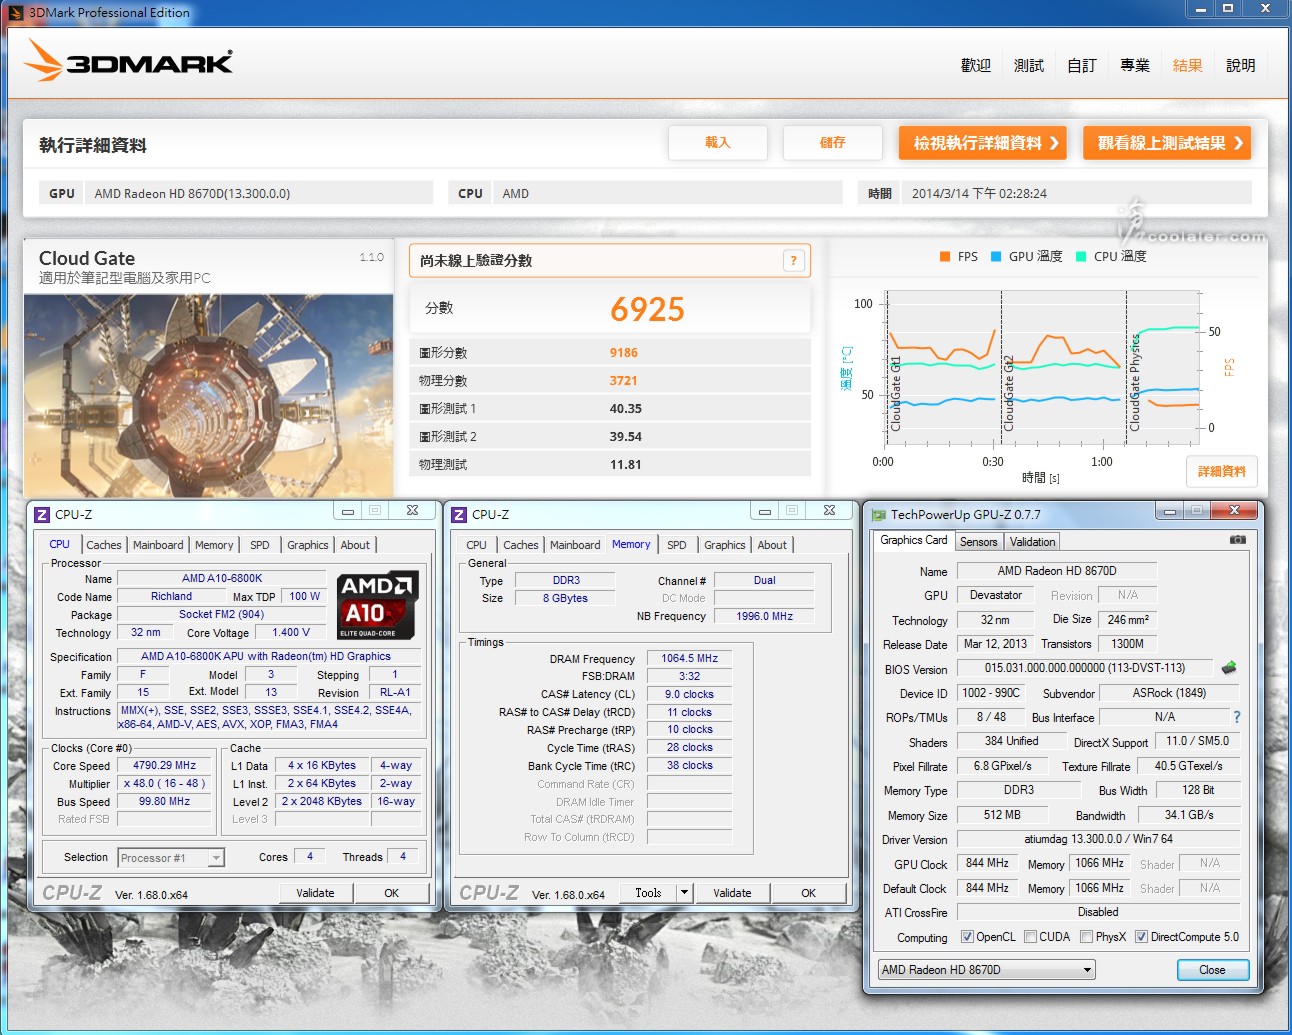
Task: Click the 3DMark title bar app icon
Action: pyautogui.click(x=16, y=13)
